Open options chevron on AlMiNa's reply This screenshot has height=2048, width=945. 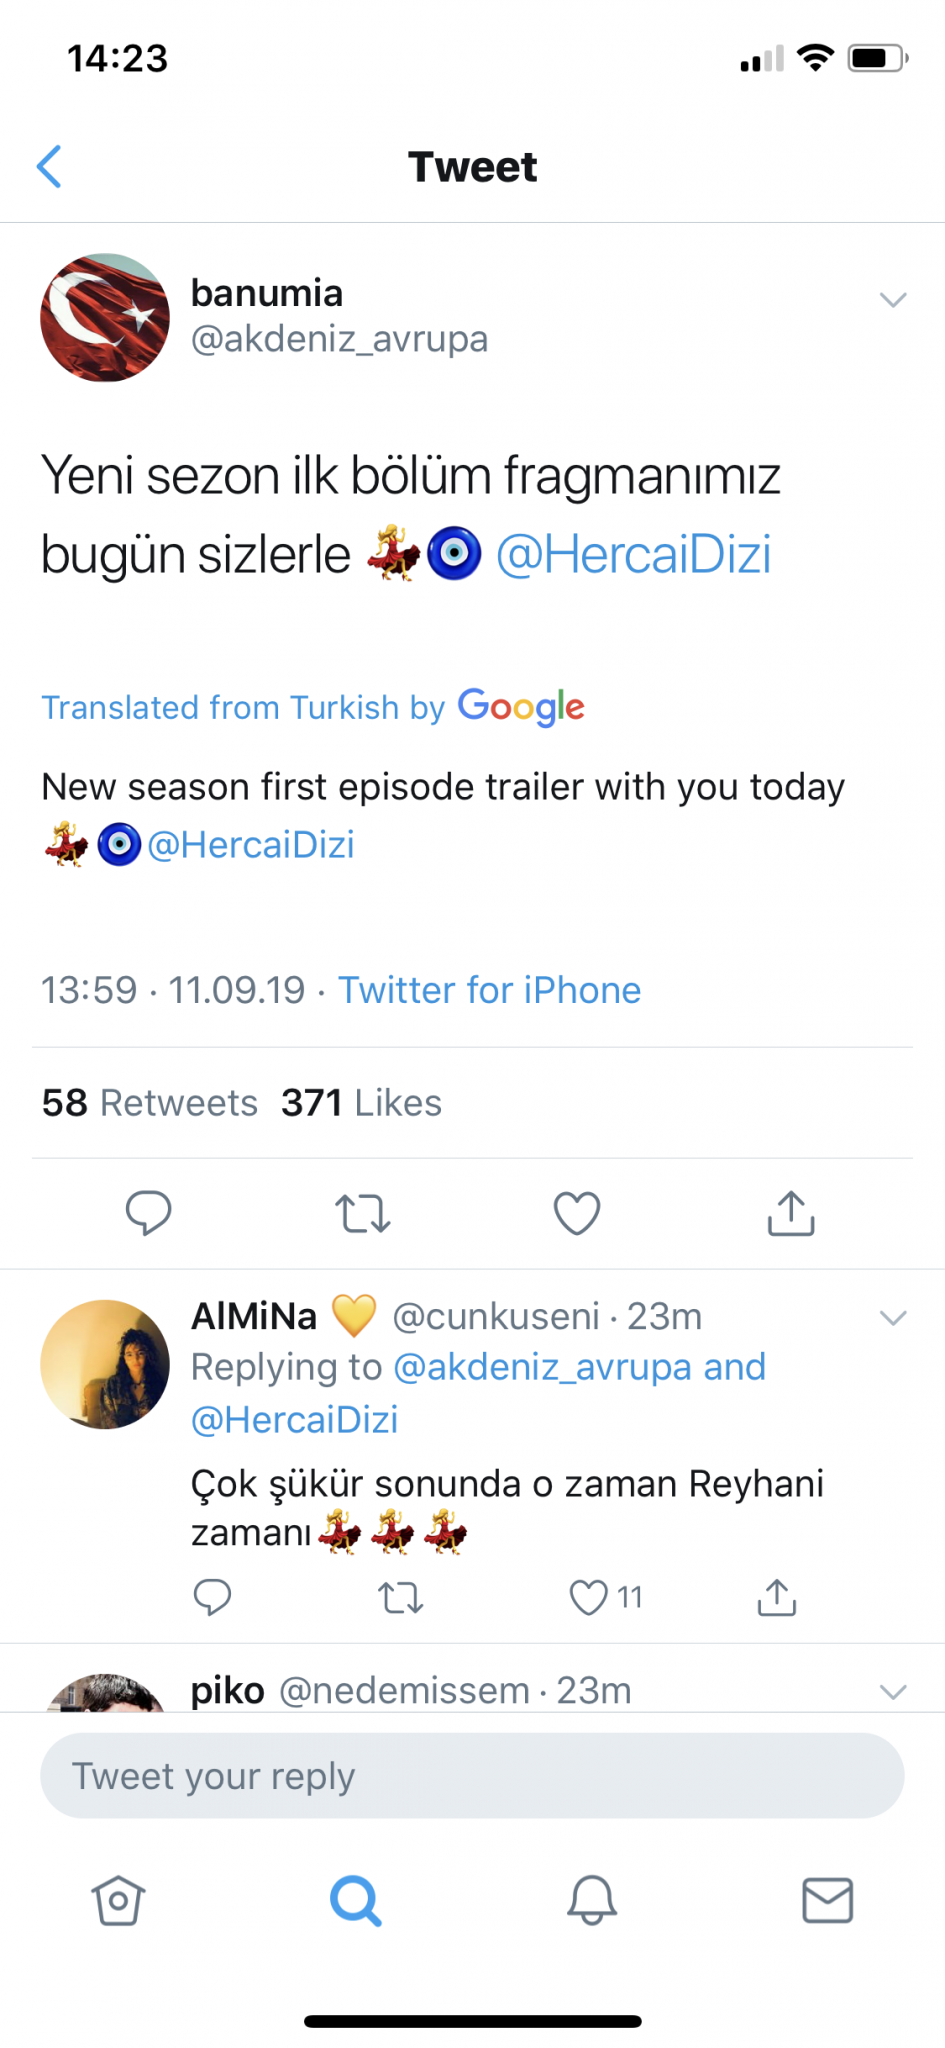coord(892,1317)
